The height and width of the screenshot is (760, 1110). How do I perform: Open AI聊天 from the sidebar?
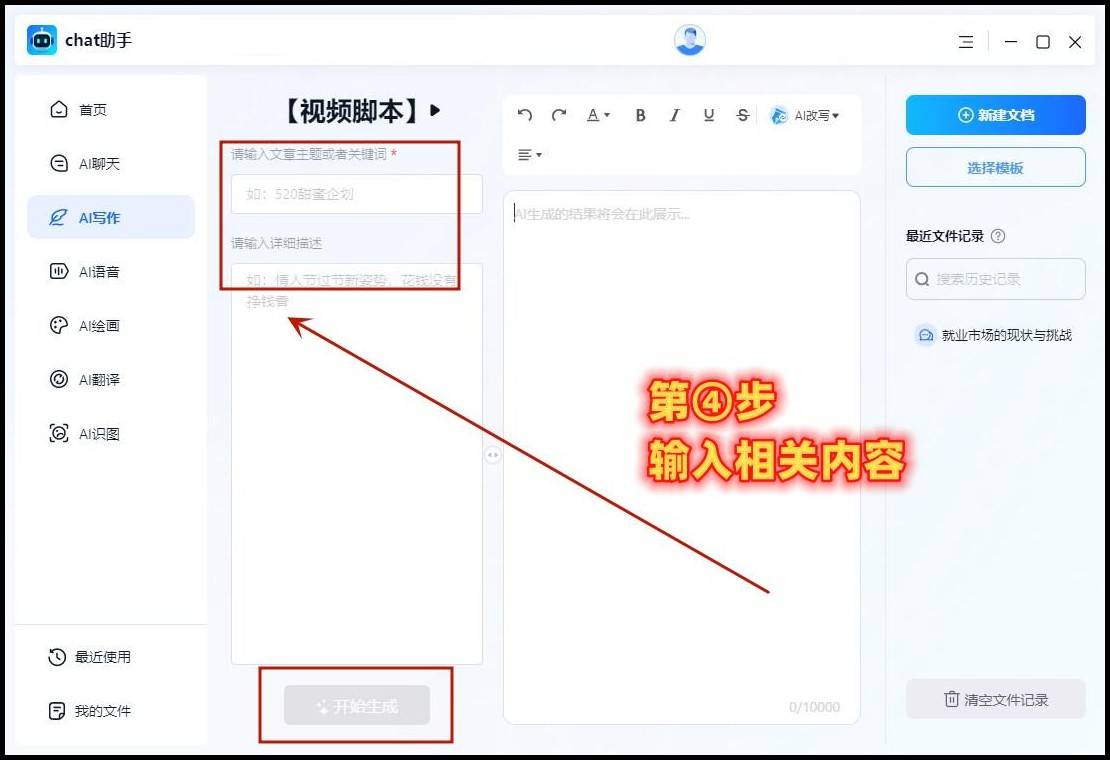(x=98, y=164)
